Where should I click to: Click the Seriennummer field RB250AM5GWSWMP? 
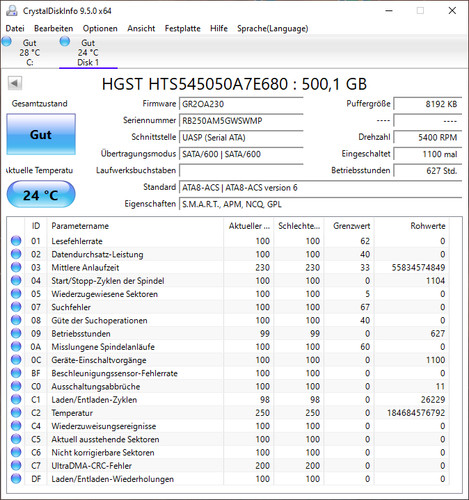[241, 121]
